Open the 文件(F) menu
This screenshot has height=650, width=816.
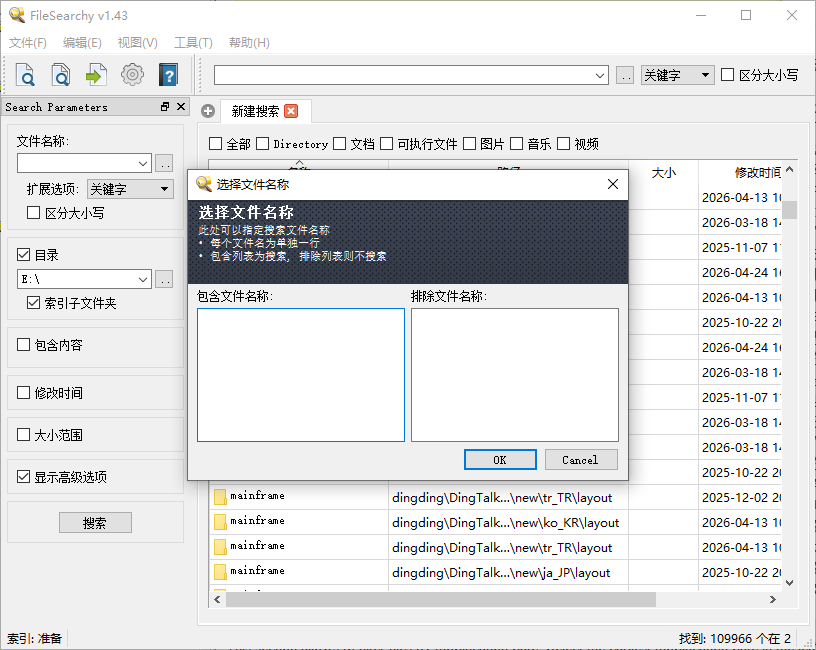28,43
